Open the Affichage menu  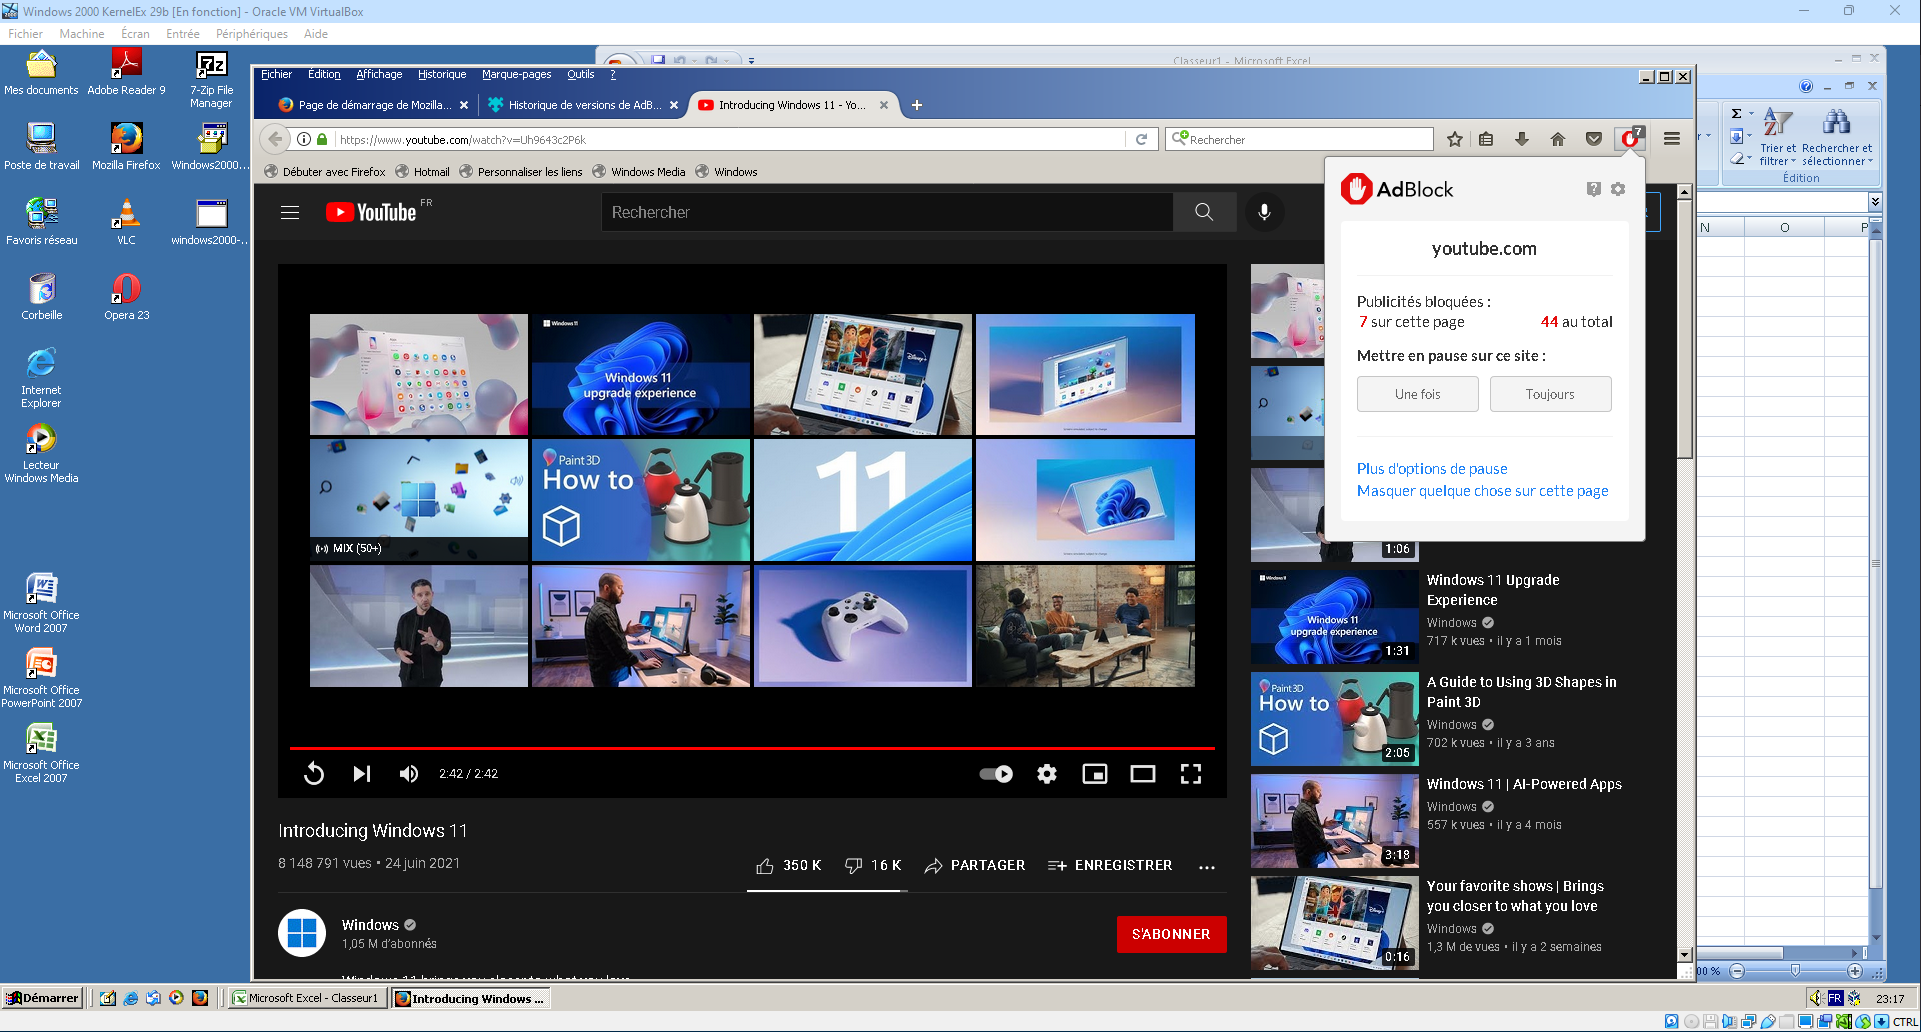click(379, 74)
